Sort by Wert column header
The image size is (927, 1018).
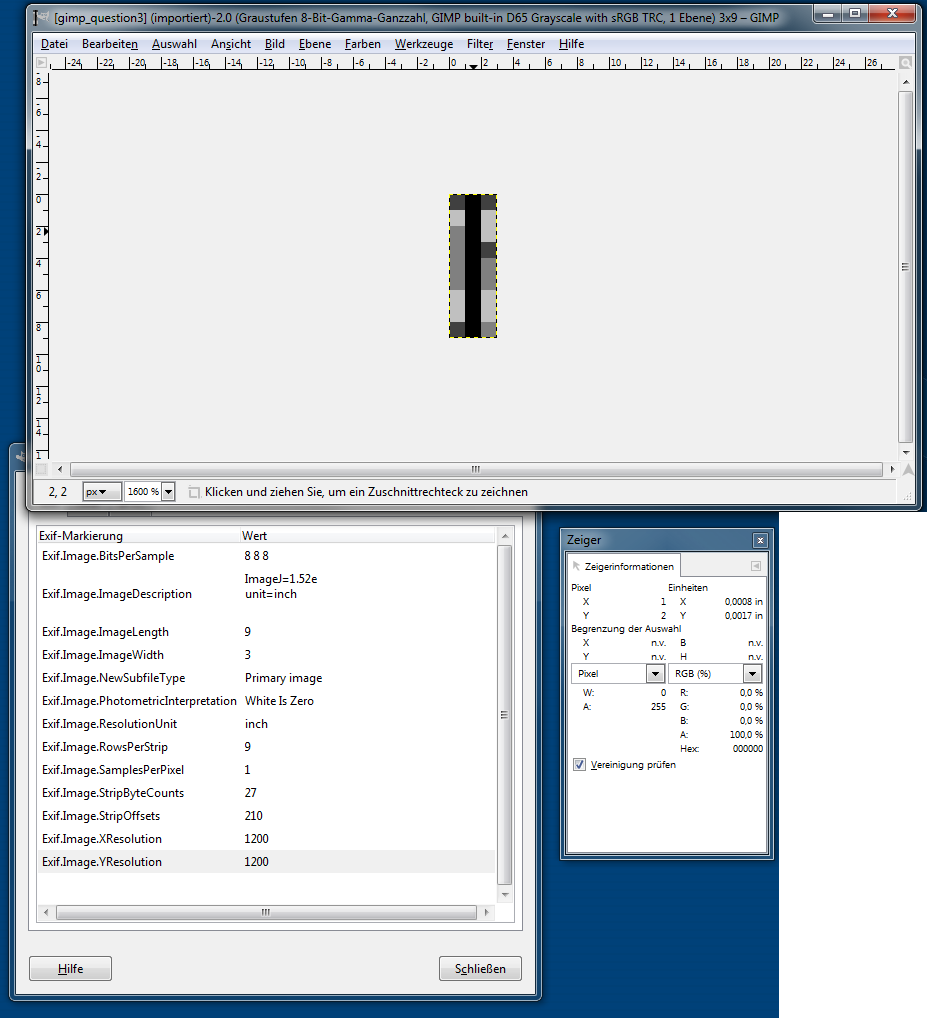pos(367,536)
